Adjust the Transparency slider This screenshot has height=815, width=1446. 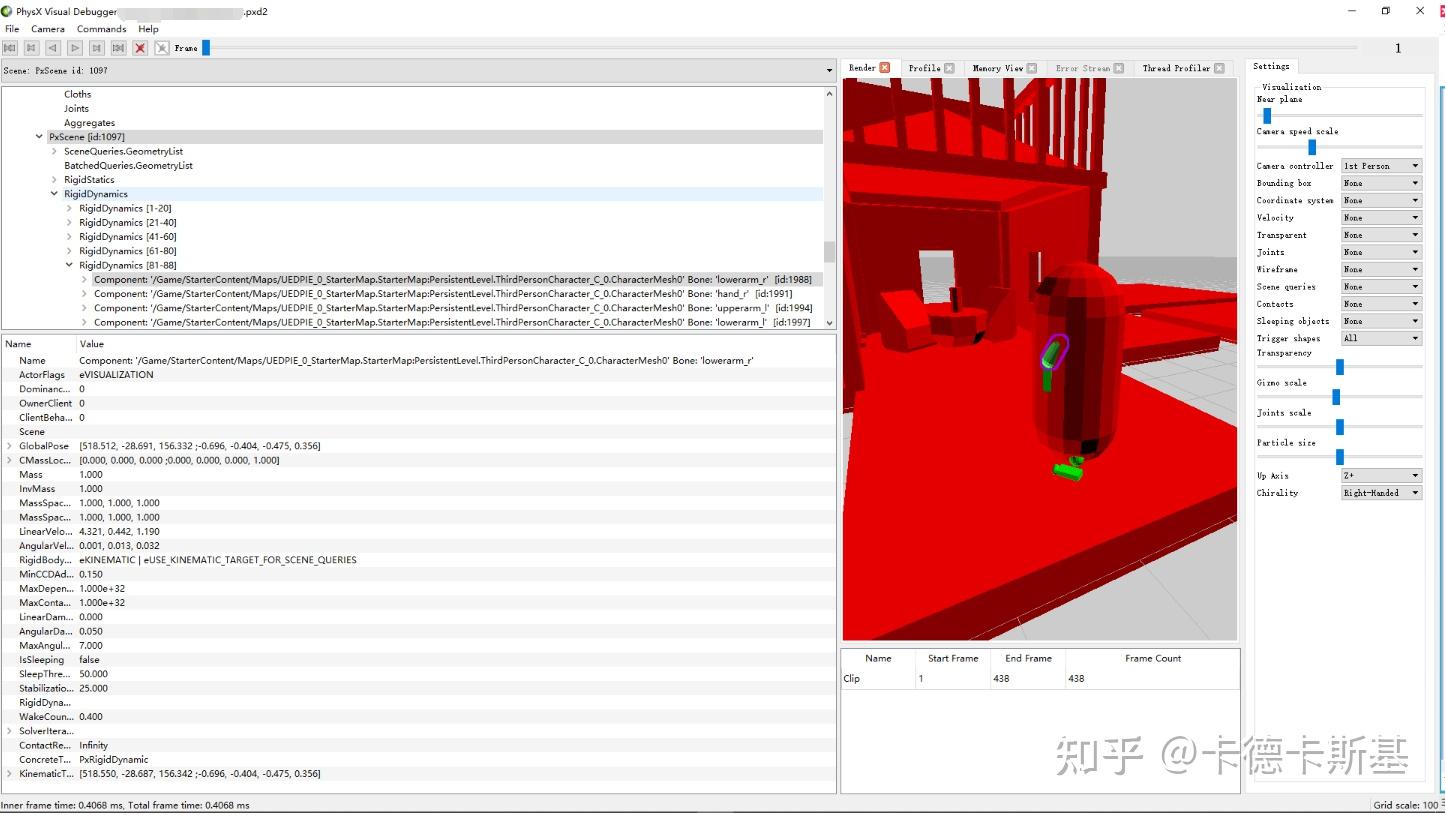[x=1340, y=367]
